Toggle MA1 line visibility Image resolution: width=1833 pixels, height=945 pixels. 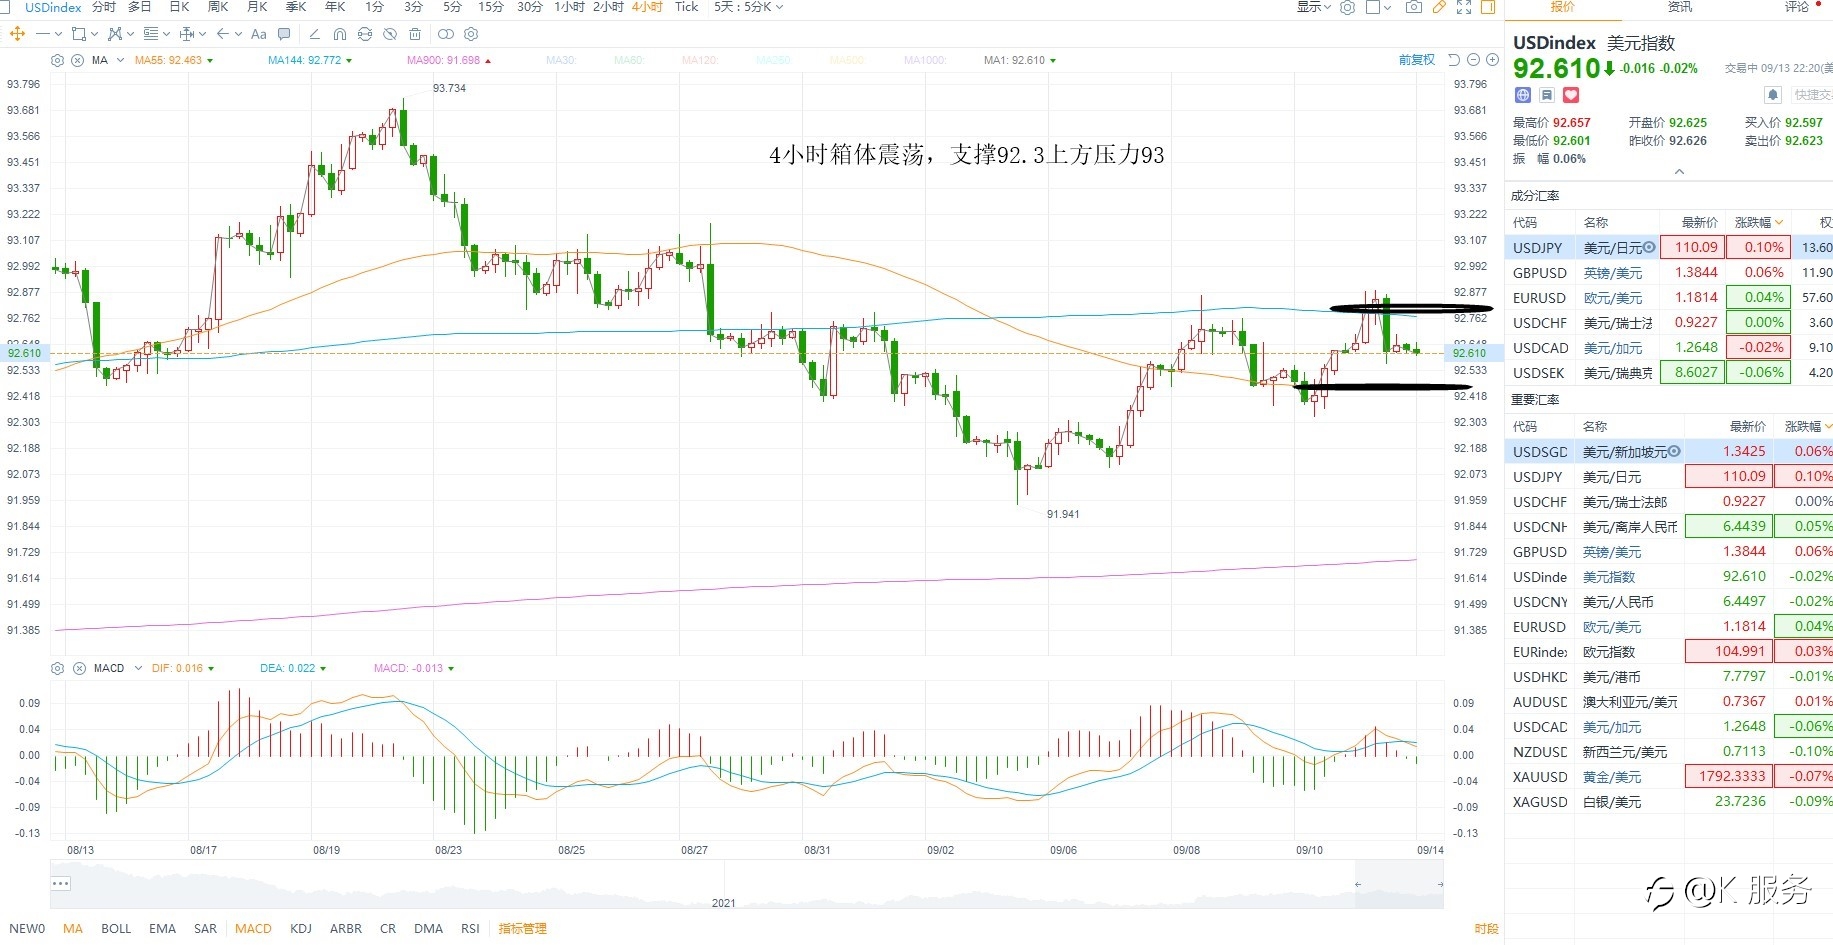tap(1019, 60)
